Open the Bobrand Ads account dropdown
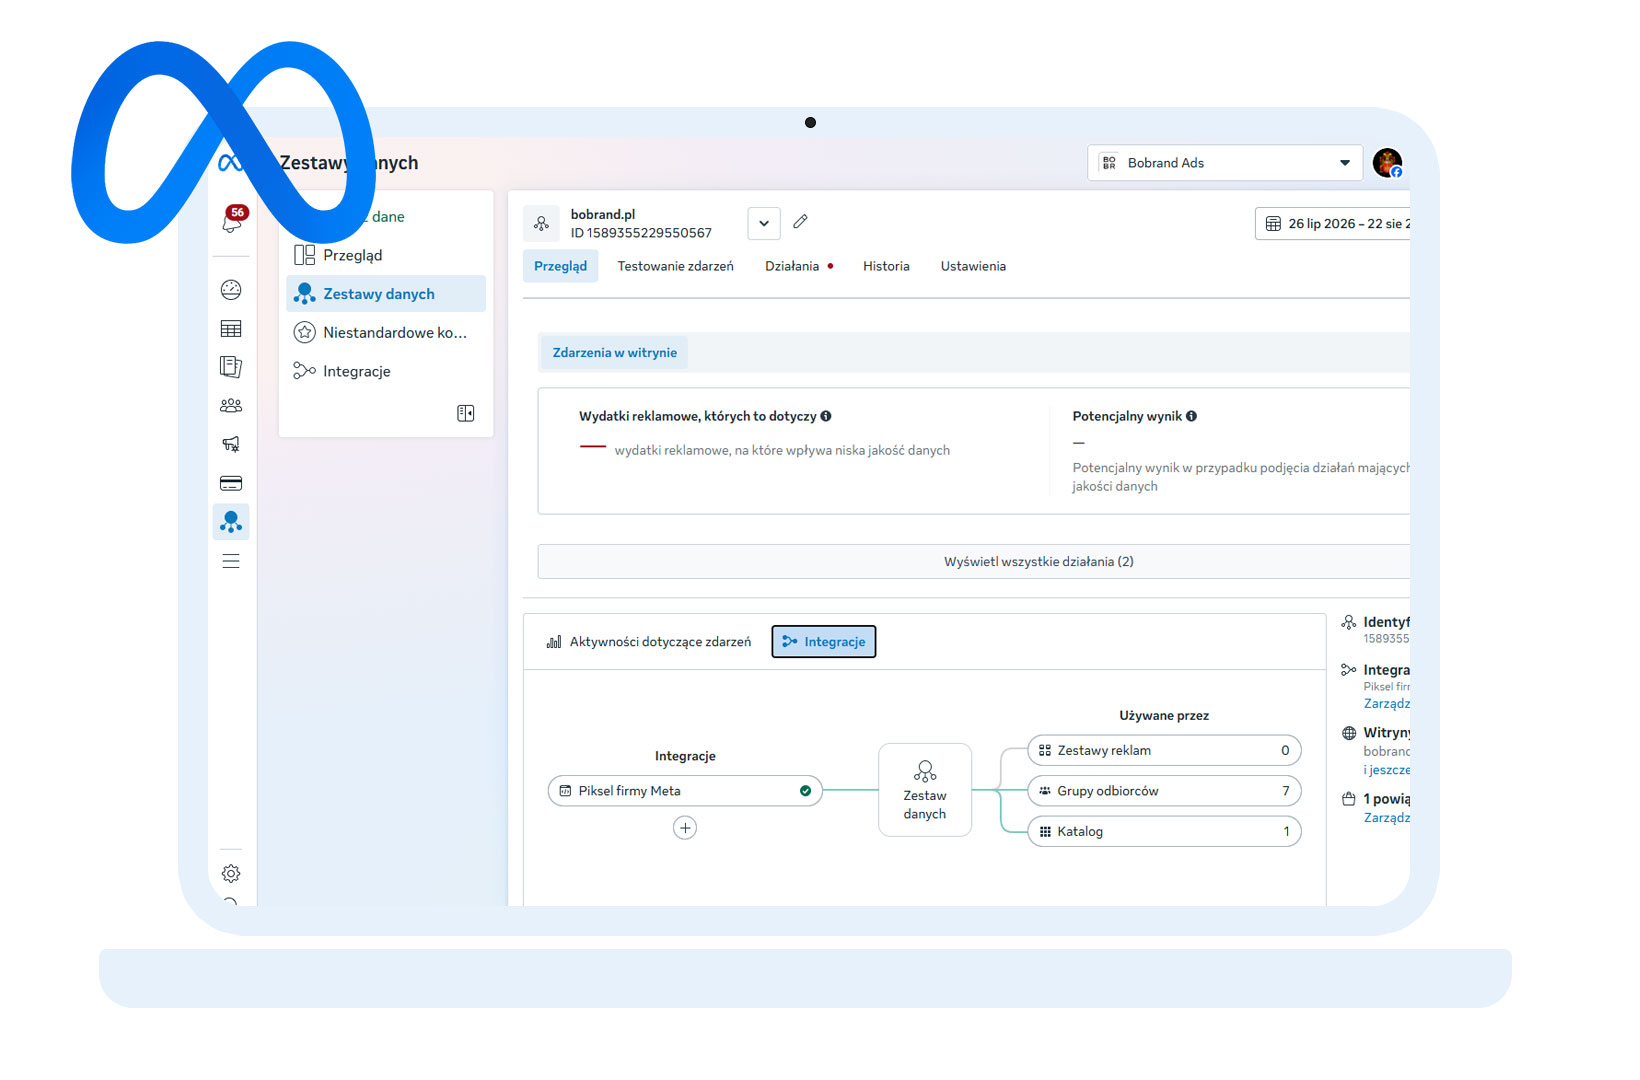Screen dimensions: 1640x1080 (x=1225, y=163)
